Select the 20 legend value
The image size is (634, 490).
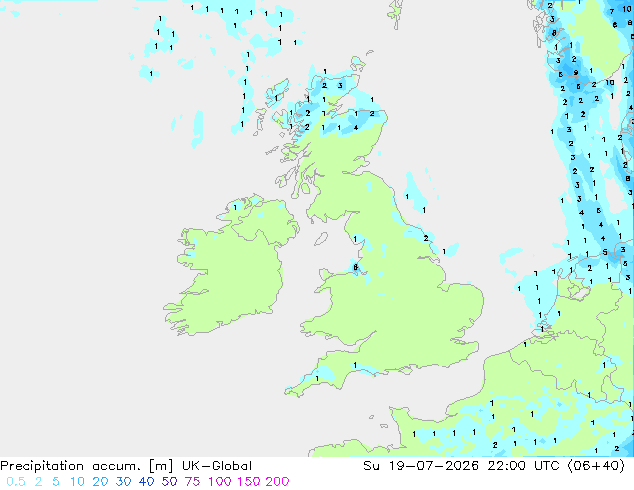click(x=100, y=482)
